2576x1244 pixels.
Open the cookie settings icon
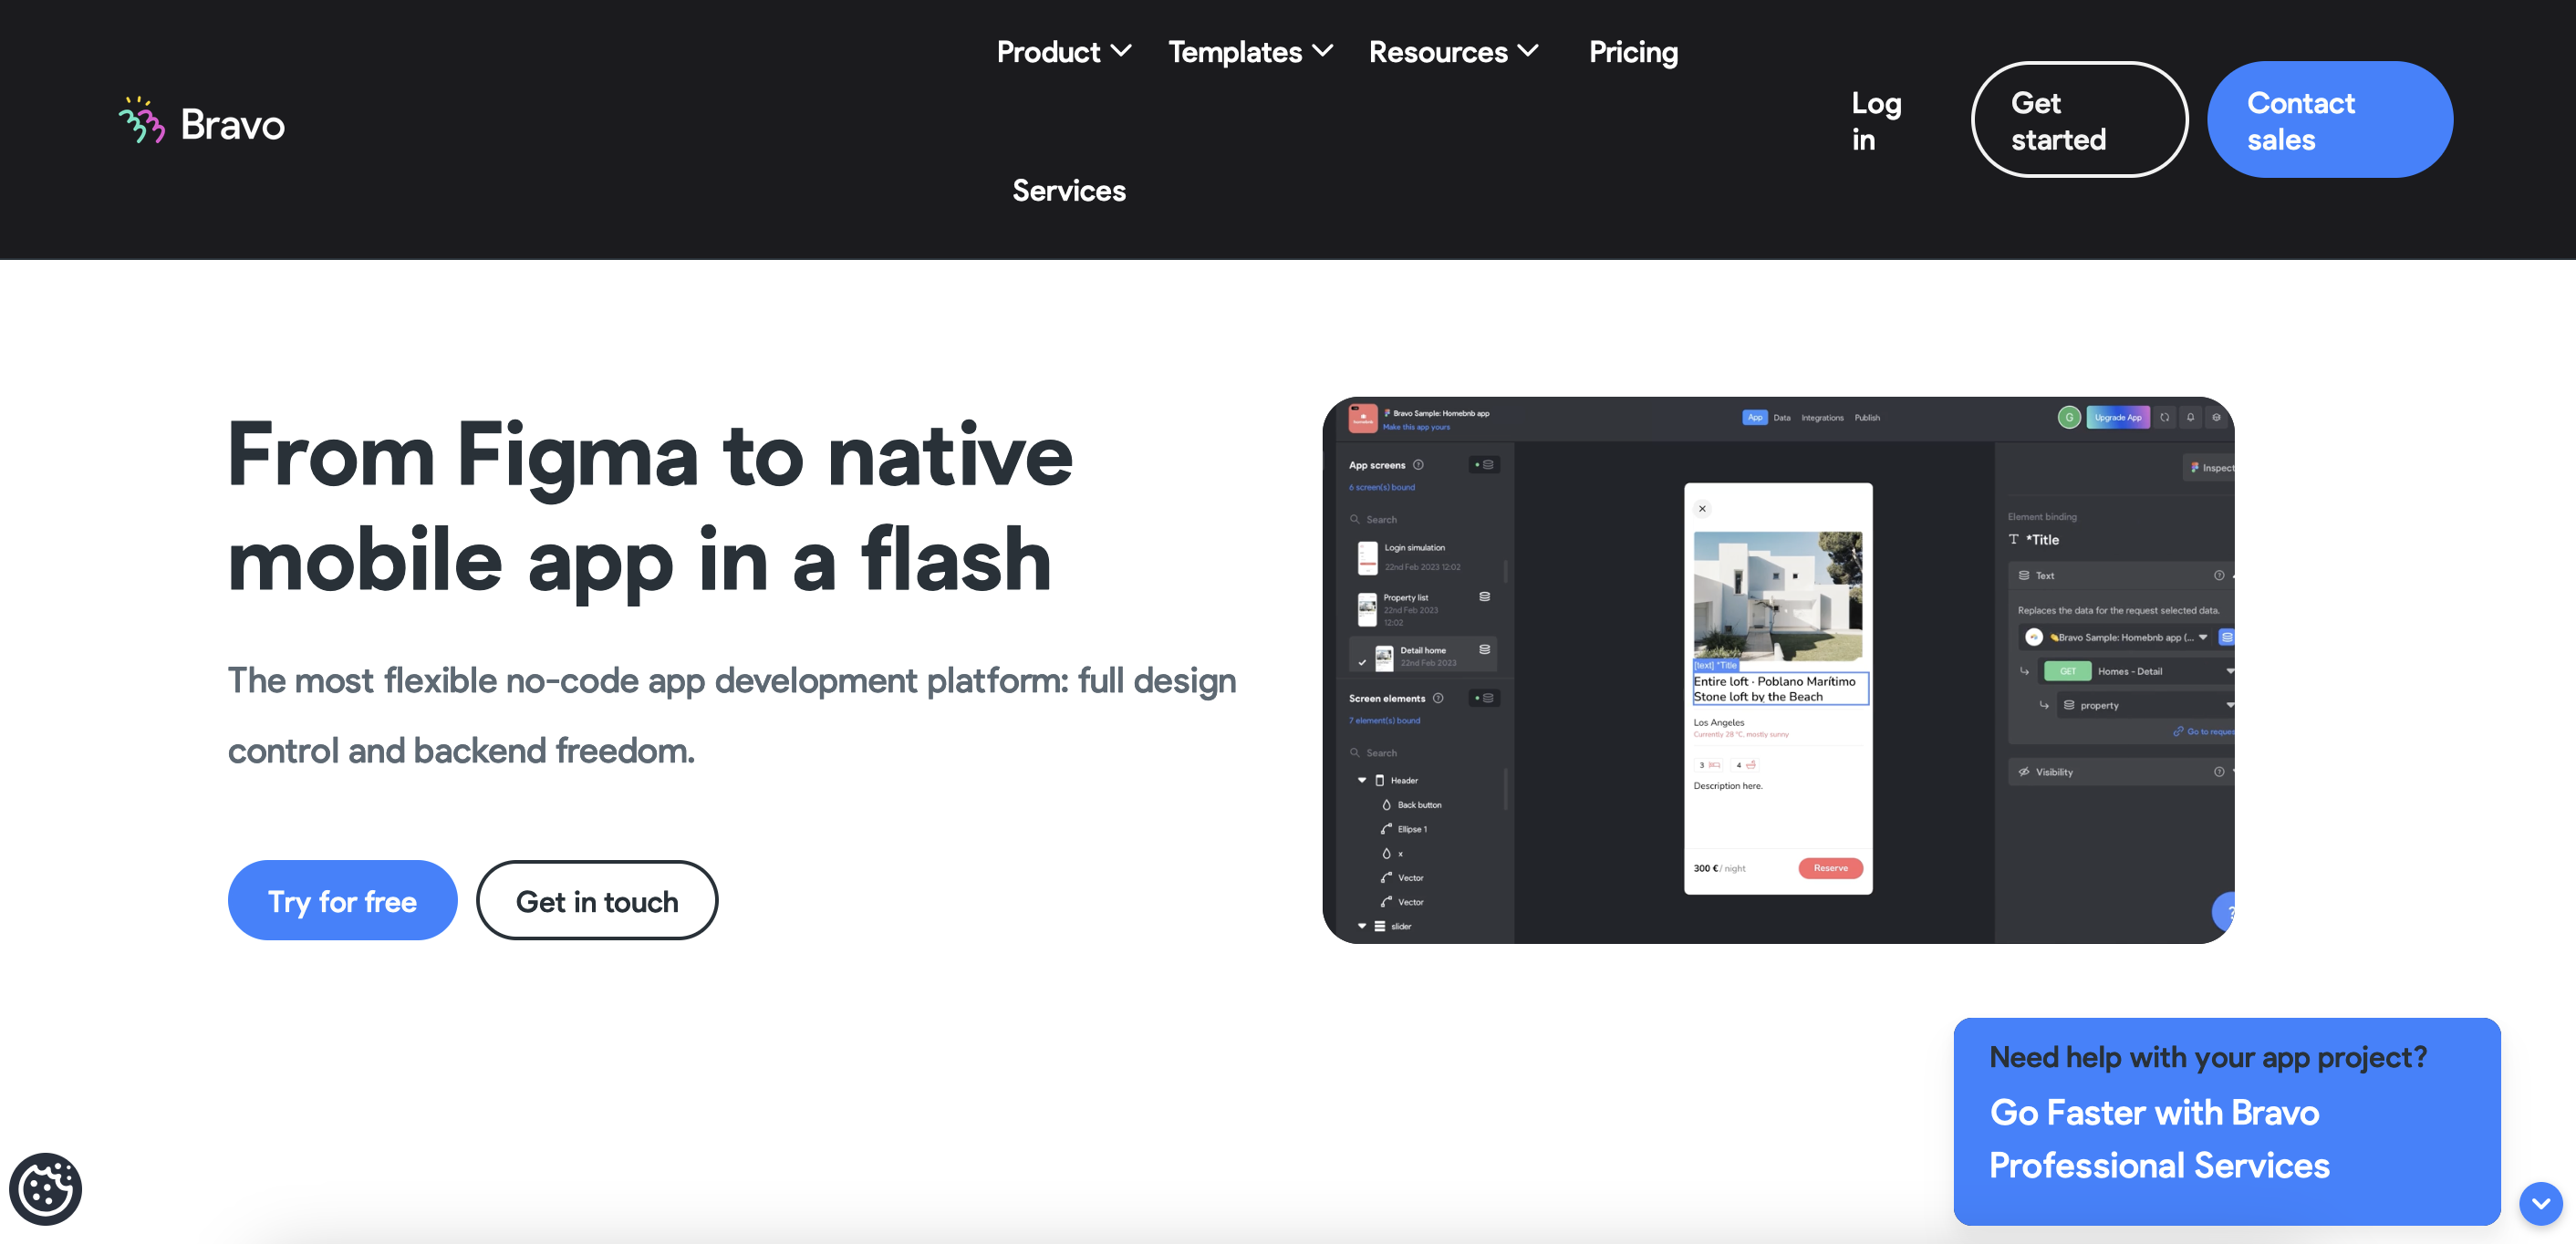coord(45,1188)
